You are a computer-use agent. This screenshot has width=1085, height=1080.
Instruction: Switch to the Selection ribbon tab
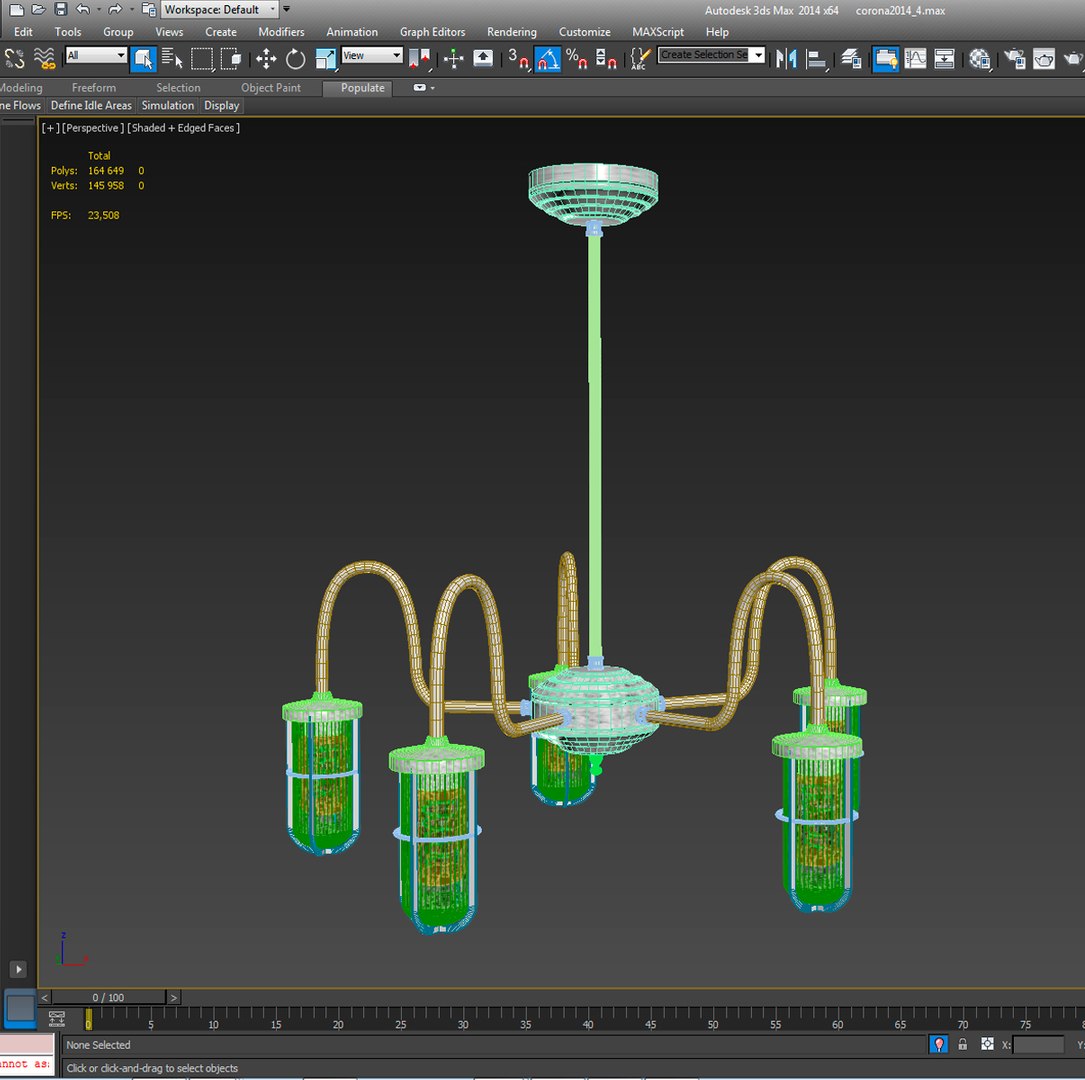click(x=178, y=88)
